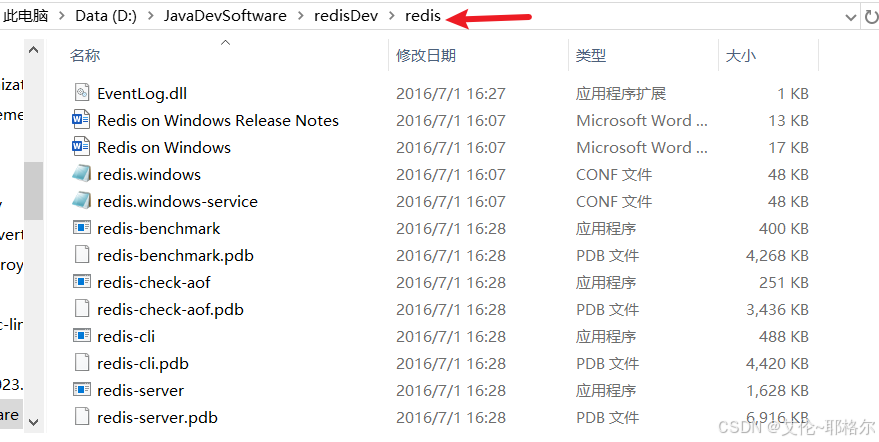Expand the chevron after JavaDevSoftware breadcrumb
Image resolution: width=879 pixels, height=442 pixels.
(300, 16)
